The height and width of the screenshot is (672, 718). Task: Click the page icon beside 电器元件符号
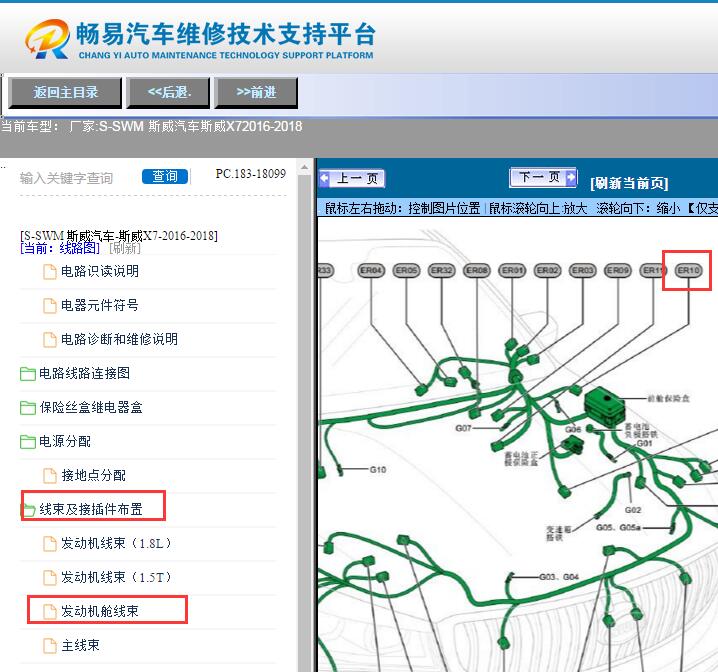pos(49,305)
